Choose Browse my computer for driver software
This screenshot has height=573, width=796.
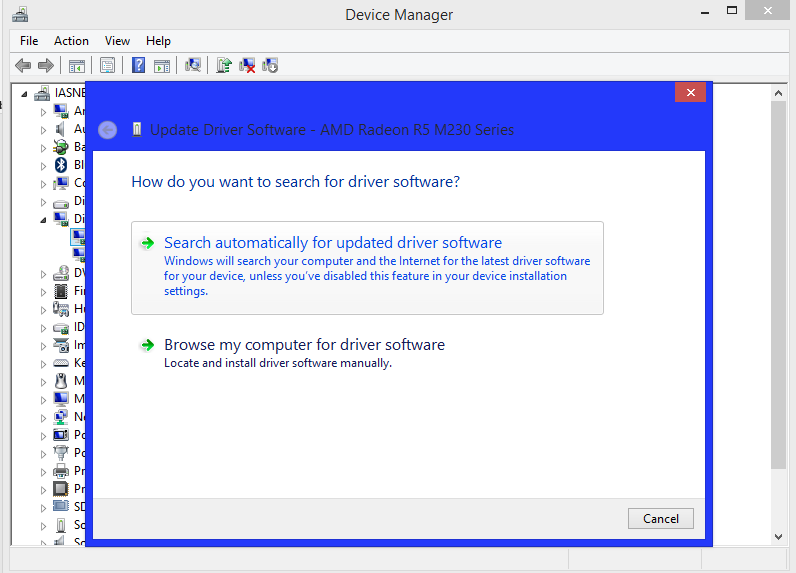[304, 345]
